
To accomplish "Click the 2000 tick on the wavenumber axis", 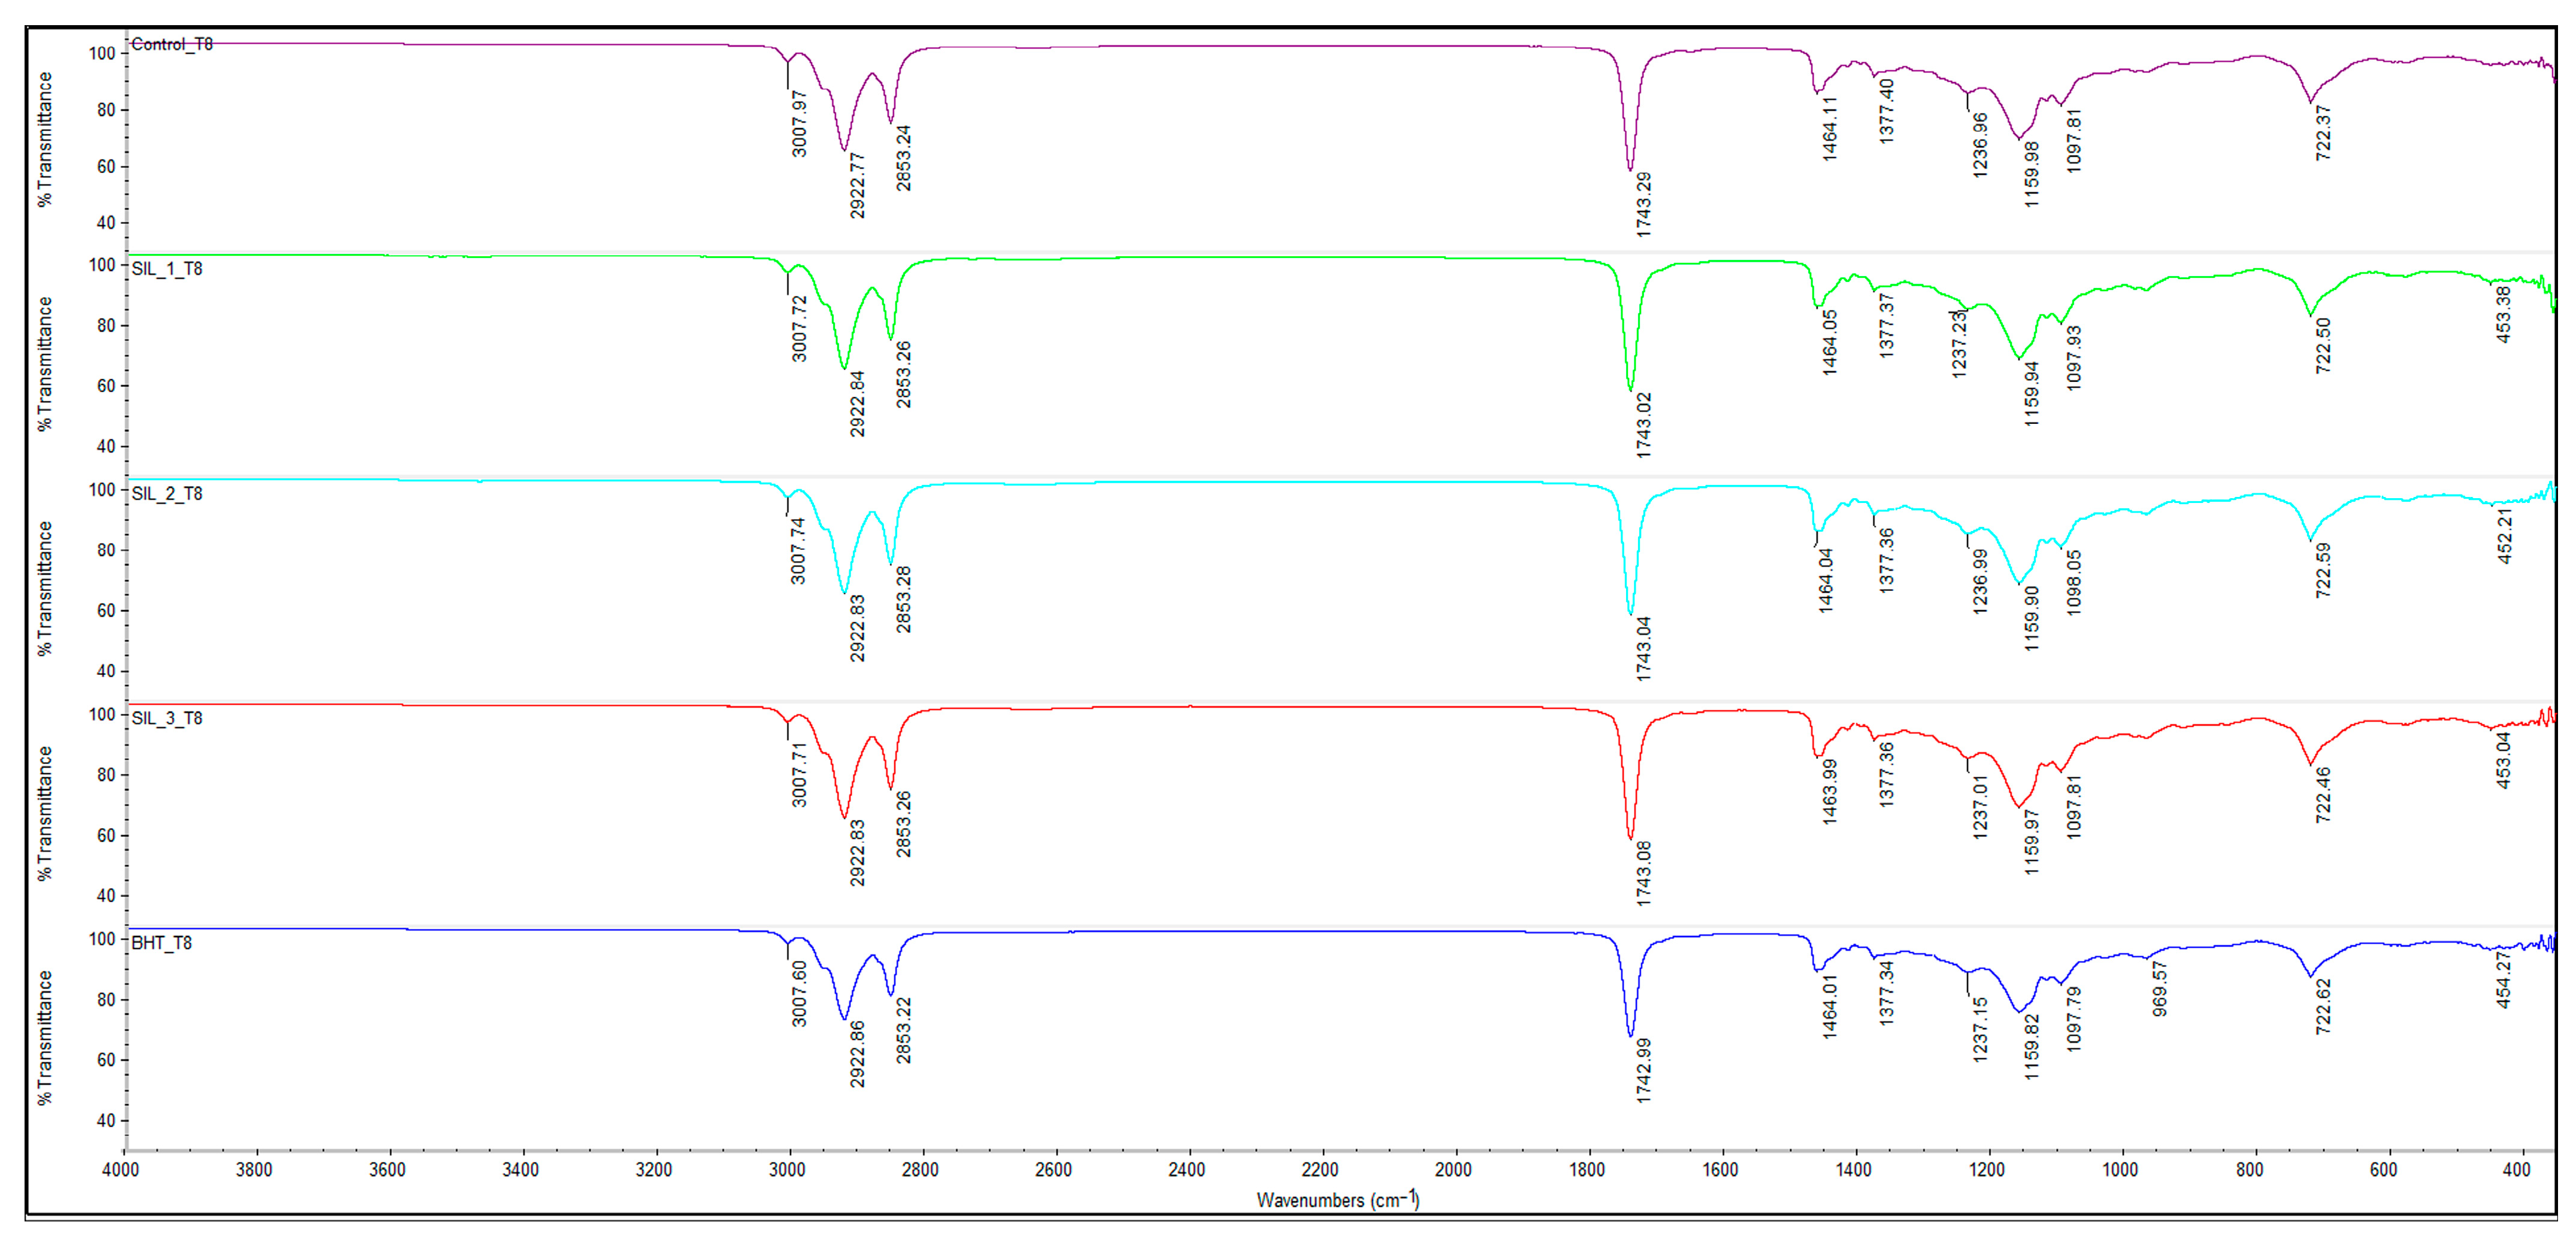I will (1453, 1169).
